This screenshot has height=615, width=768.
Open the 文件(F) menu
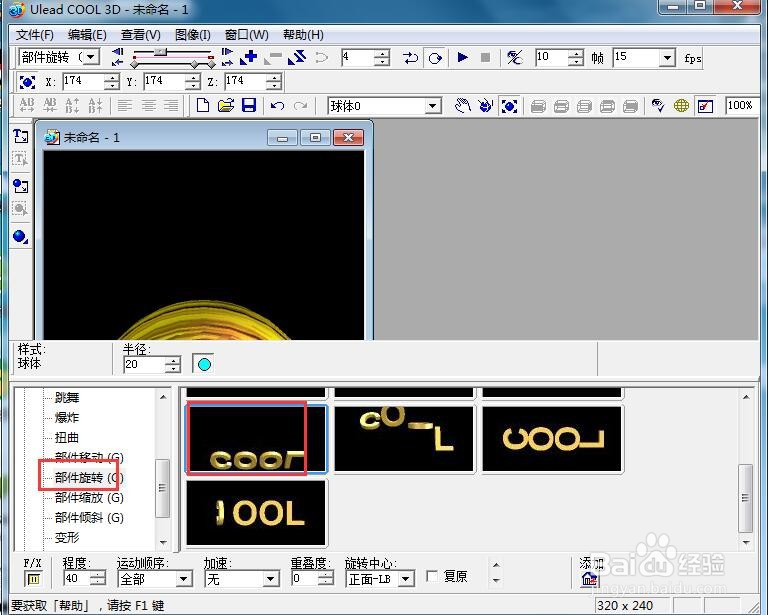point(34,35)
